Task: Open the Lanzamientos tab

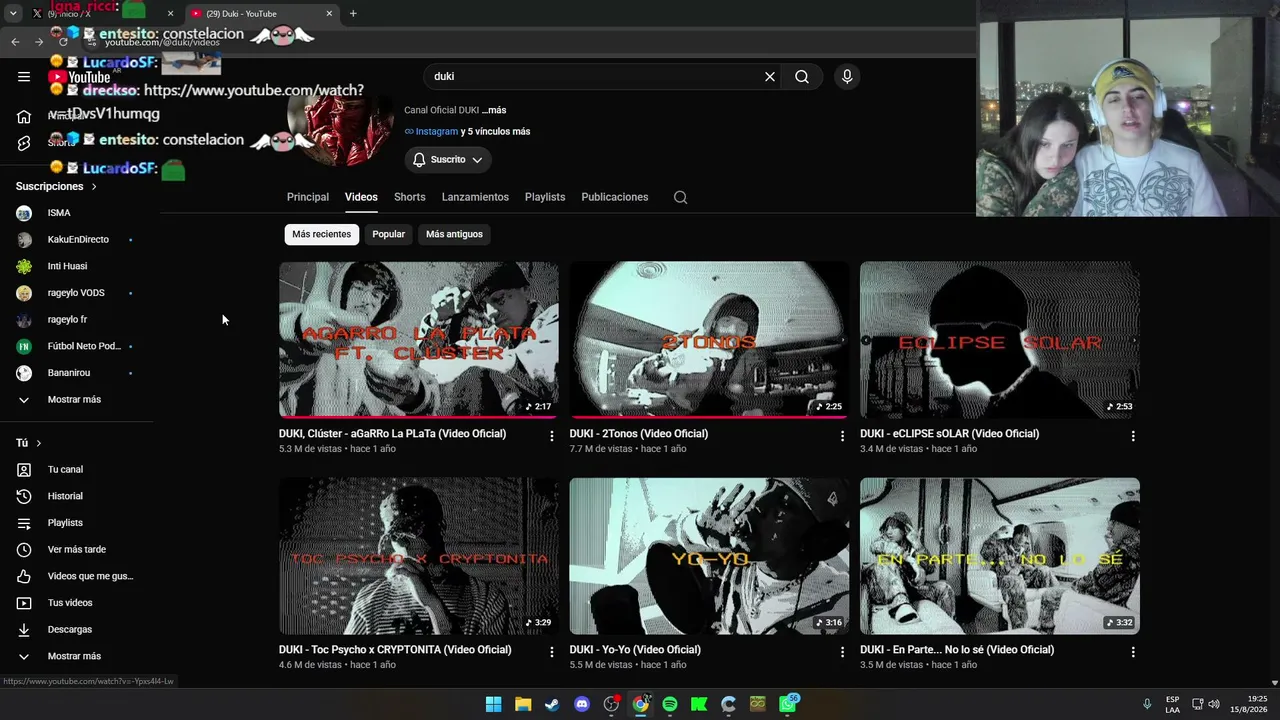Action: point(475,197)
